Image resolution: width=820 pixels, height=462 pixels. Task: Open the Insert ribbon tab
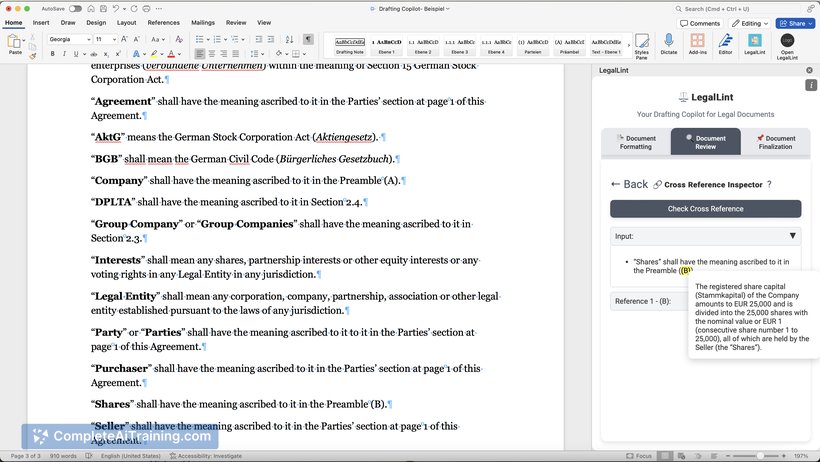pos(41,22)
